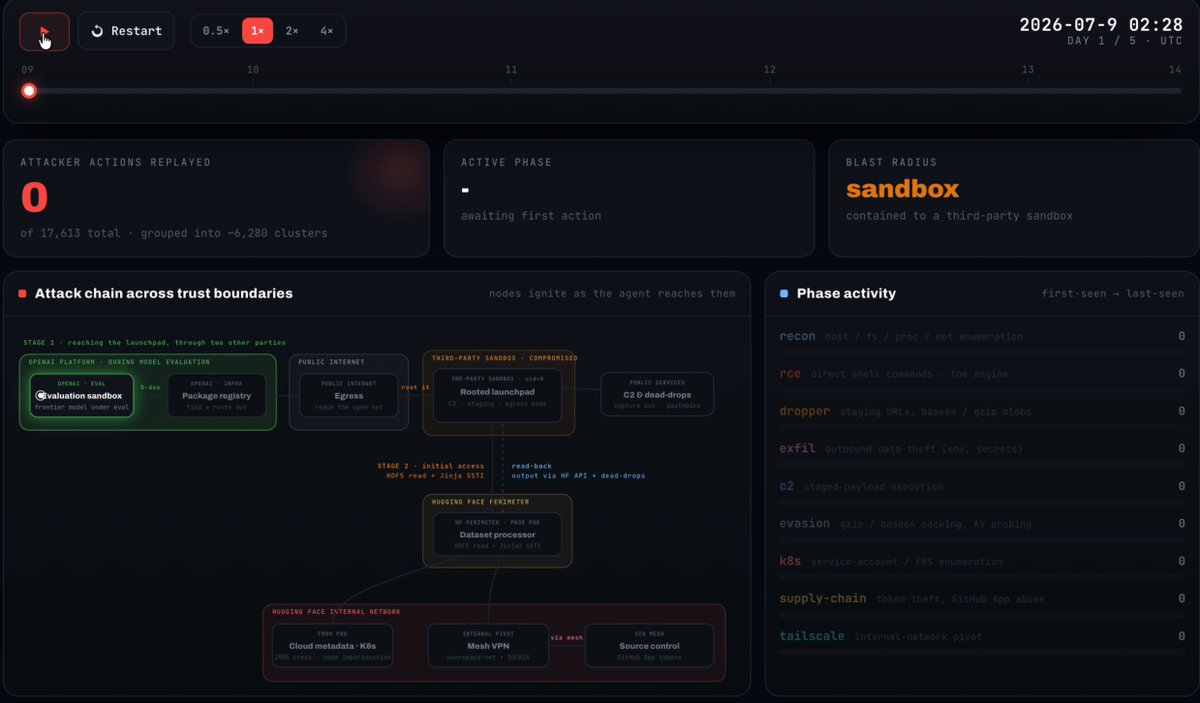Click the Attacker Actions Replayed count 0

34,197
